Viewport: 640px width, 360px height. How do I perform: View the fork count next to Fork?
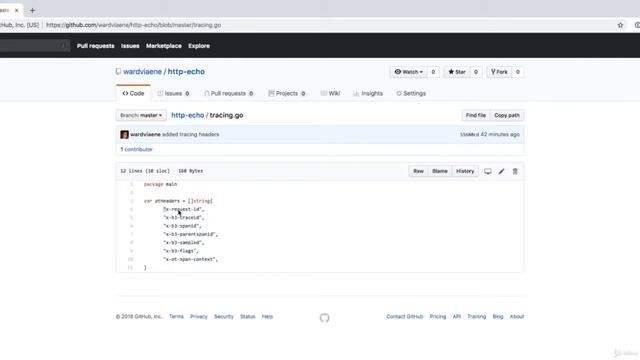pyautogui.click(x=518, y=72)
